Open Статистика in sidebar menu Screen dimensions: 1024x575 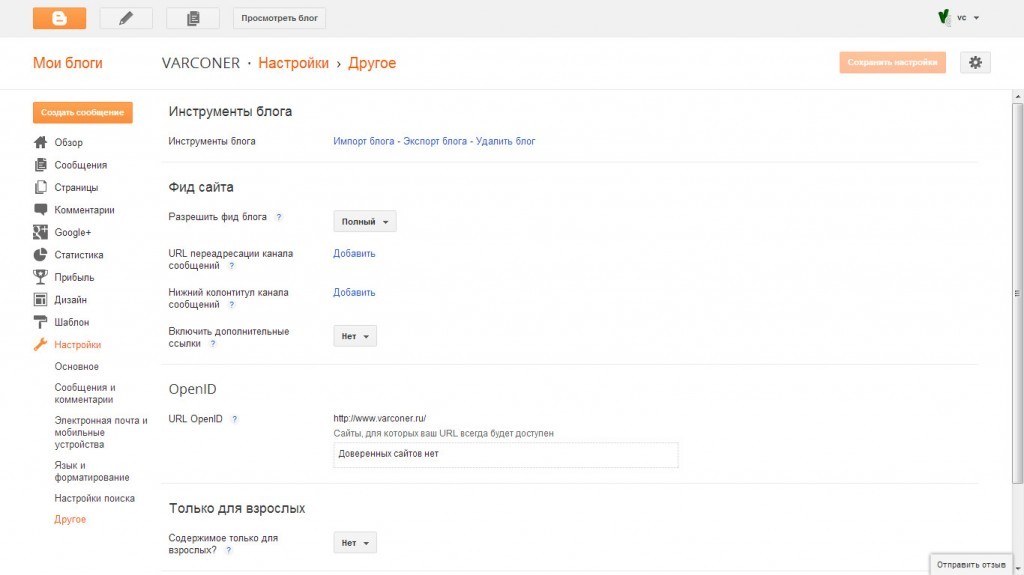78,255
